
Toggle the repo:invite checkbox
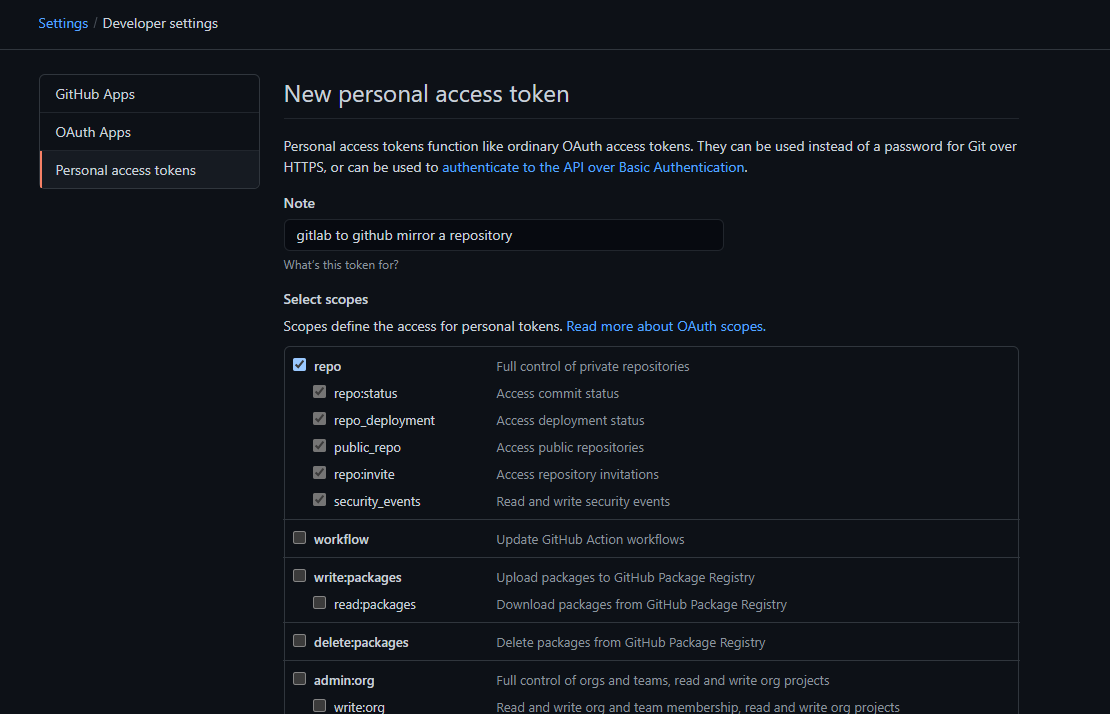tap(319, 473)
